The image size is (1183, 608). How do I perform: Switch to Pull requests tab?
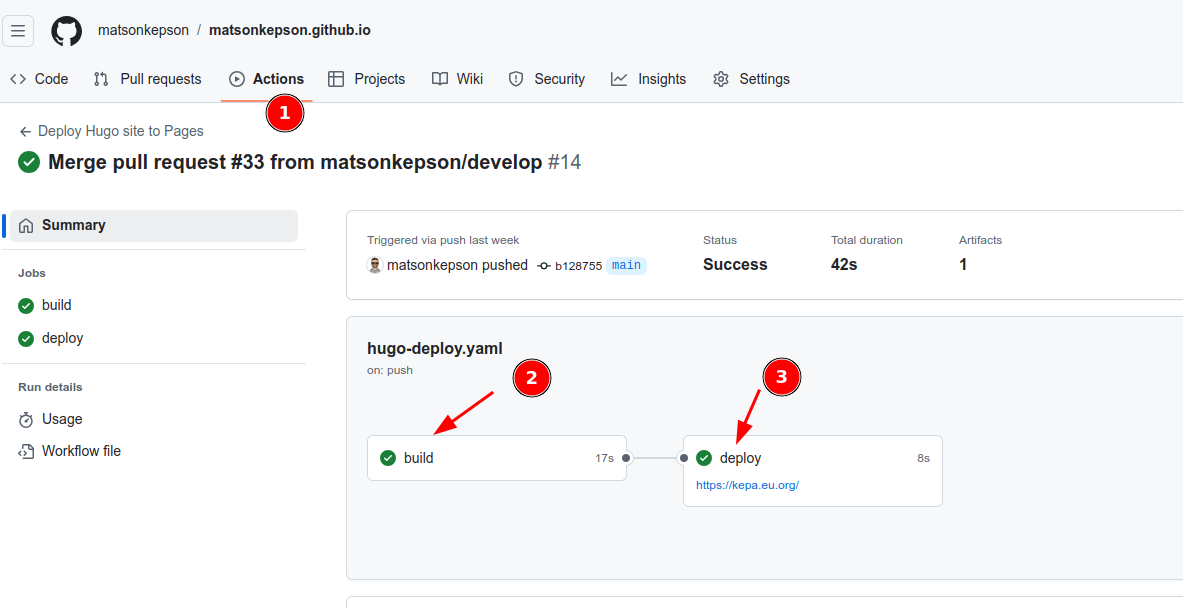(148, 79)
